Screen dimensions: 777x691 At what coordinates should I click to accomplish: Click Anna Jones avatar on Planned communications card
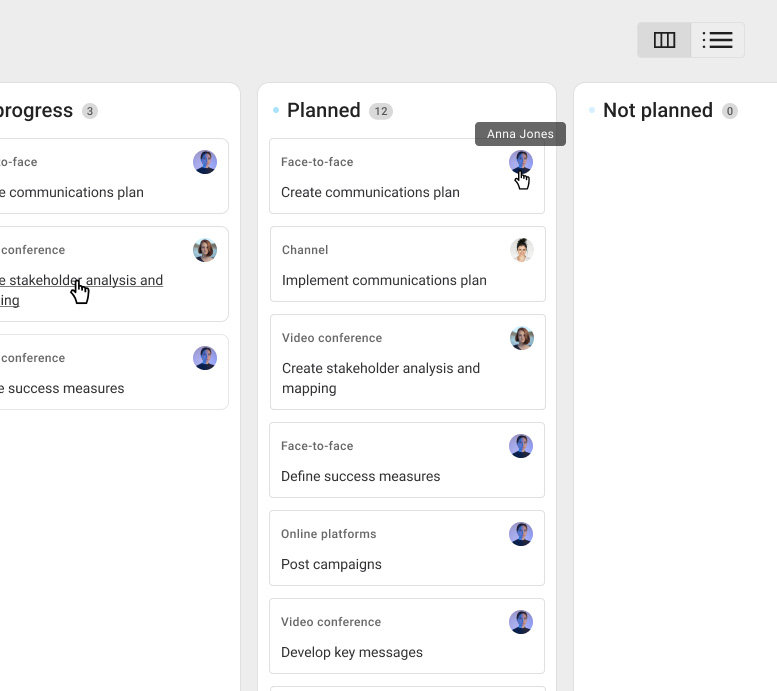pos(521,162)
